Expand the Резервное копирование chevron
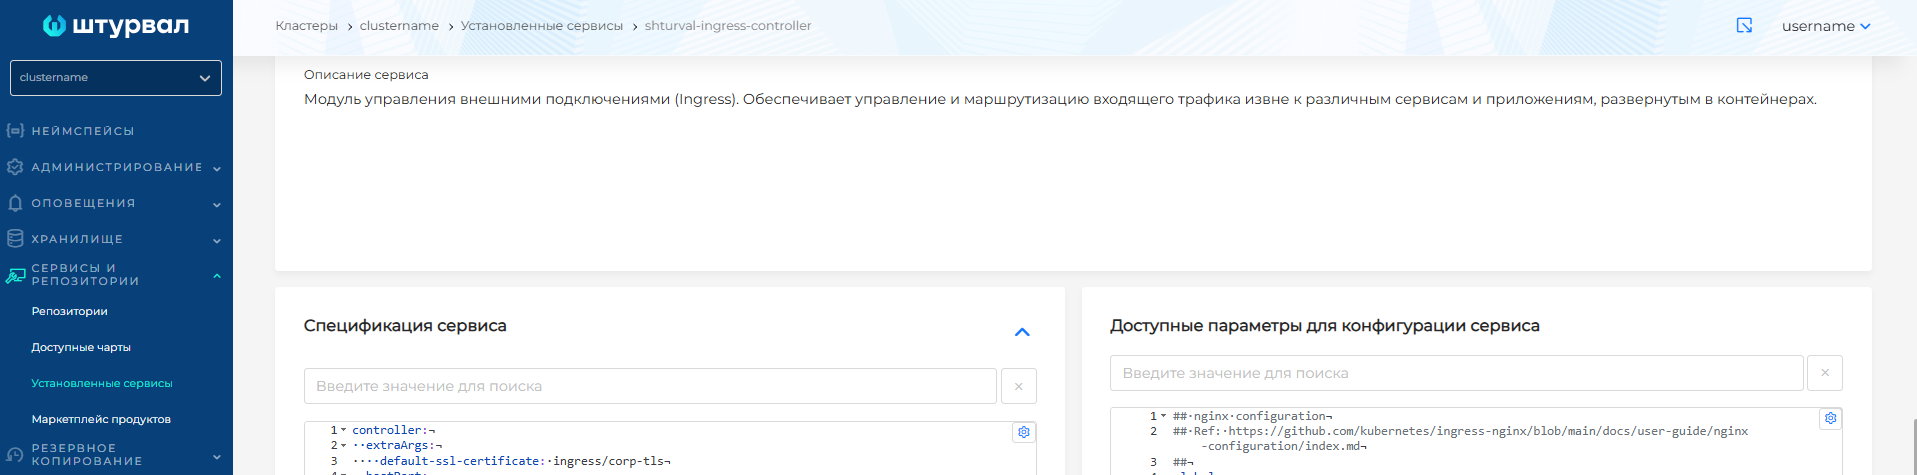Screen dimensions: 1917x475 [217, 456]
